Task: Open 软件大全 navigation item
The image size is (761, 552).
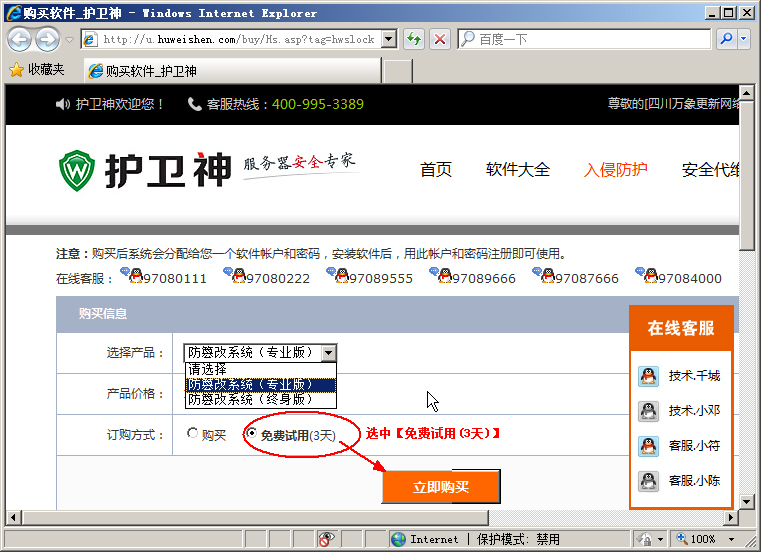Action: [x=518, y=169]
